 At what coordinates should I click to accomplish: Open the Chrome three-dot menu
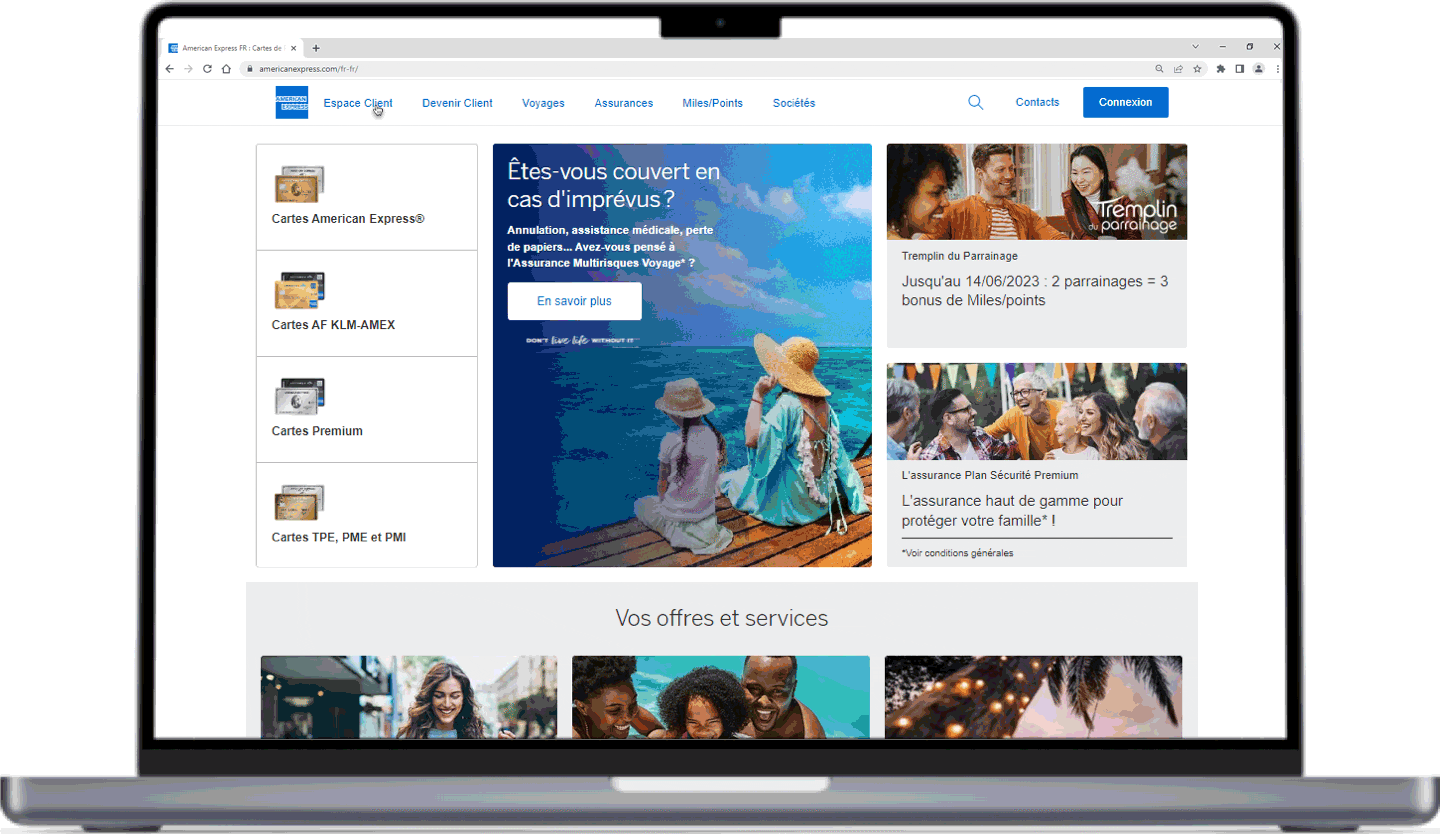click(1276, 68)
